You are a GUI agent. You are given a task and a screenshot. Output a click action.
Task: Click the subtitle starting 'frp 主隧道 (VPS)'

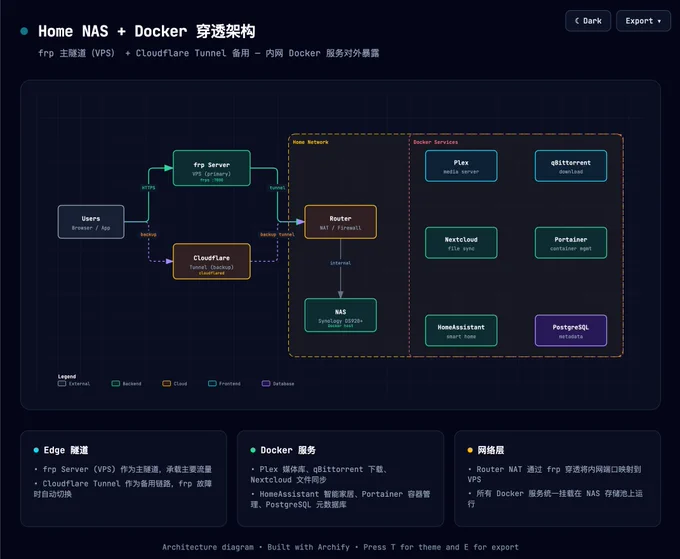(209, 53)
